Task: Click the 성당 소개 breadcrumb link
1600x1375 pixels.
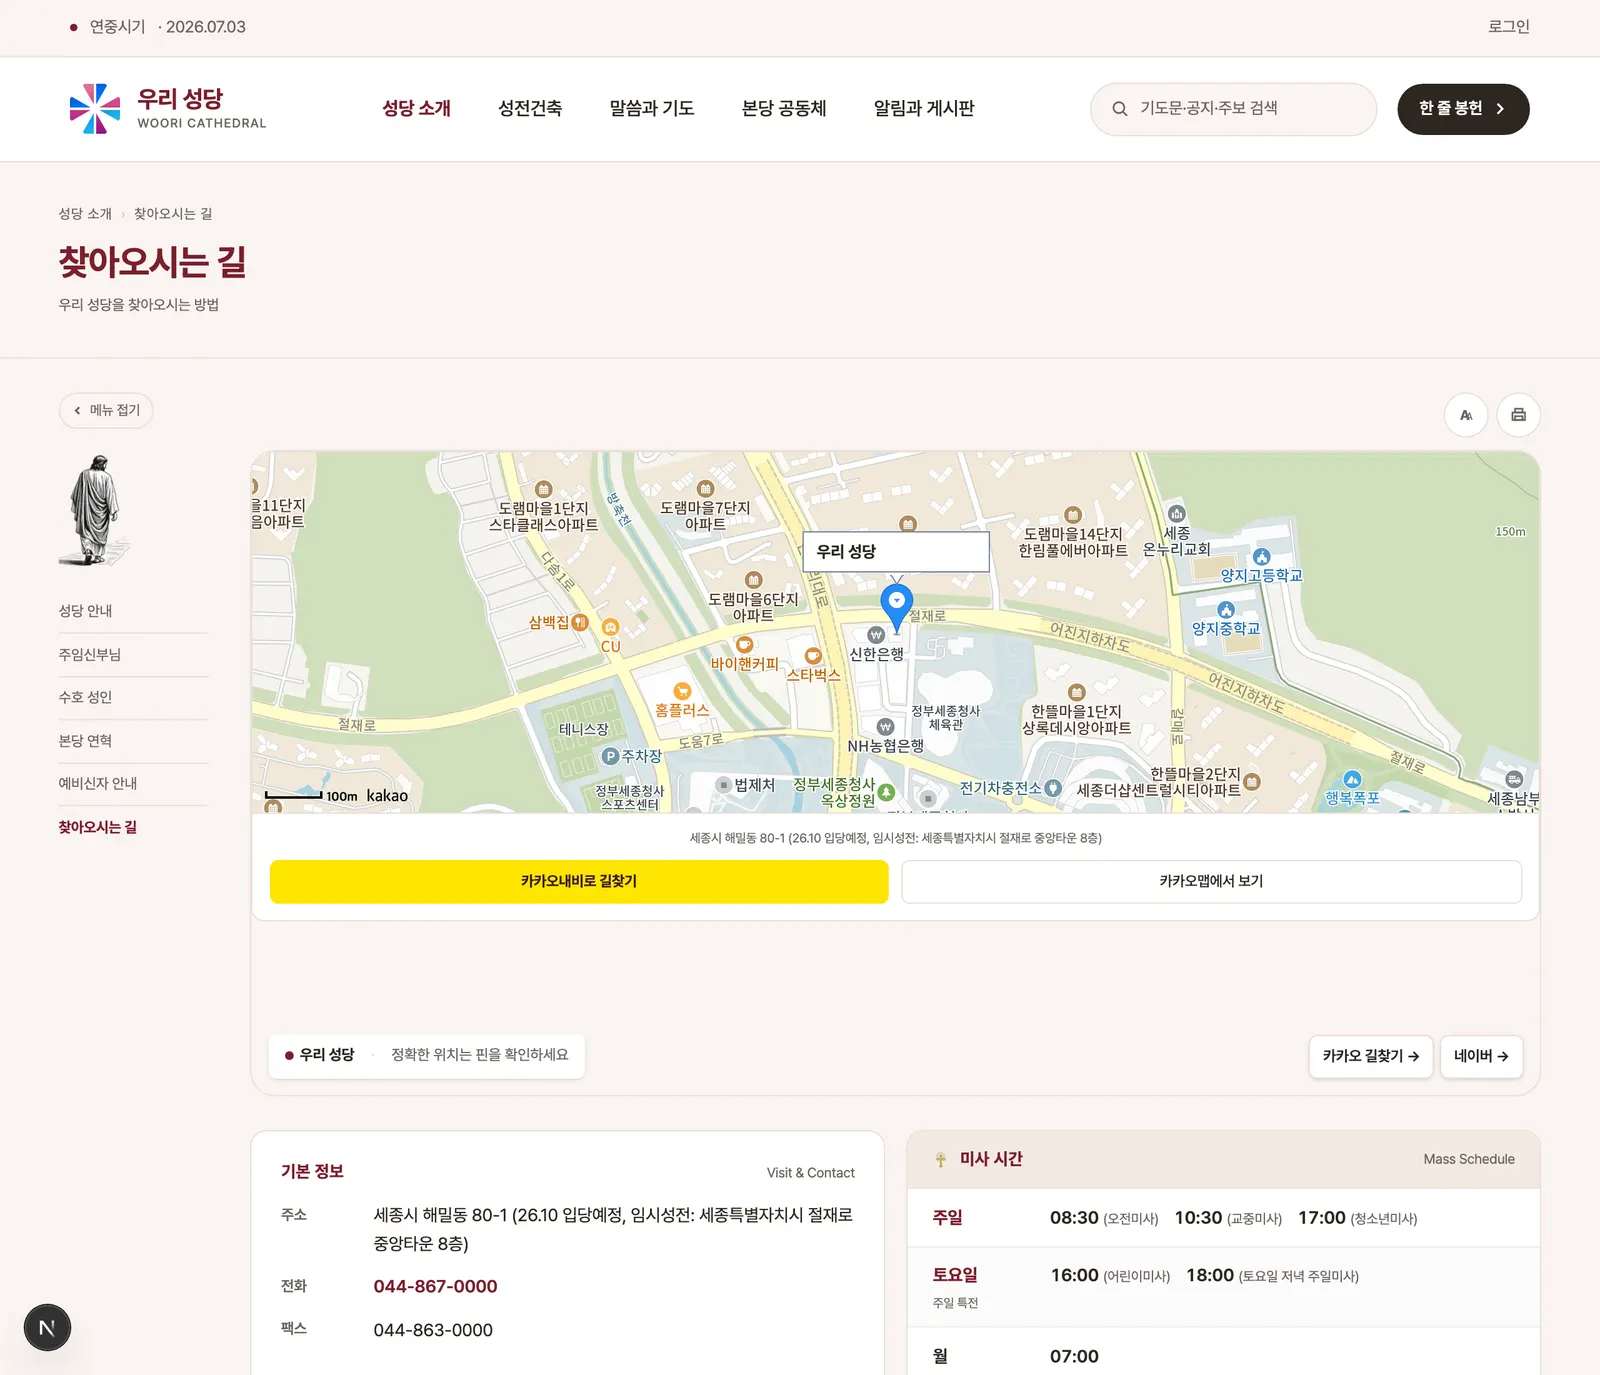Action: [x=85, y=214]
